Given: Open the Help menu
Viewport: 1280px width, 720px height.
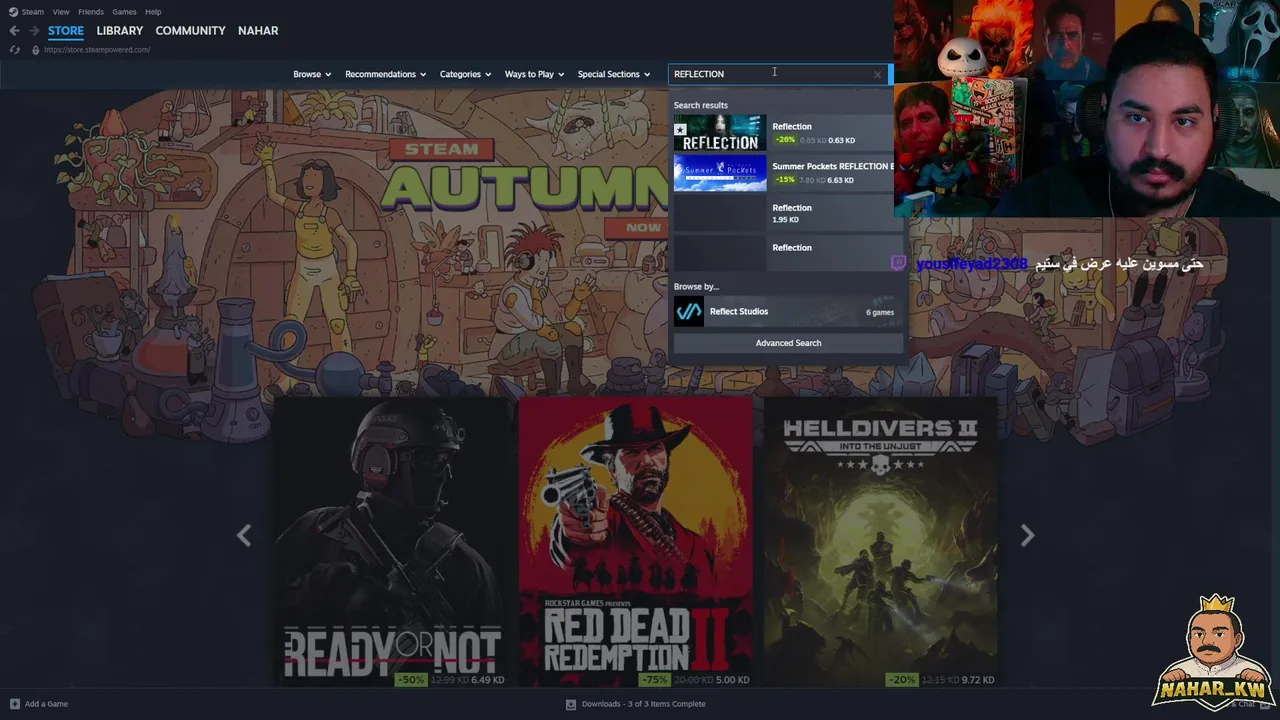Looking at the screenshot, I should pyautogui.click(x=153, y=12).
